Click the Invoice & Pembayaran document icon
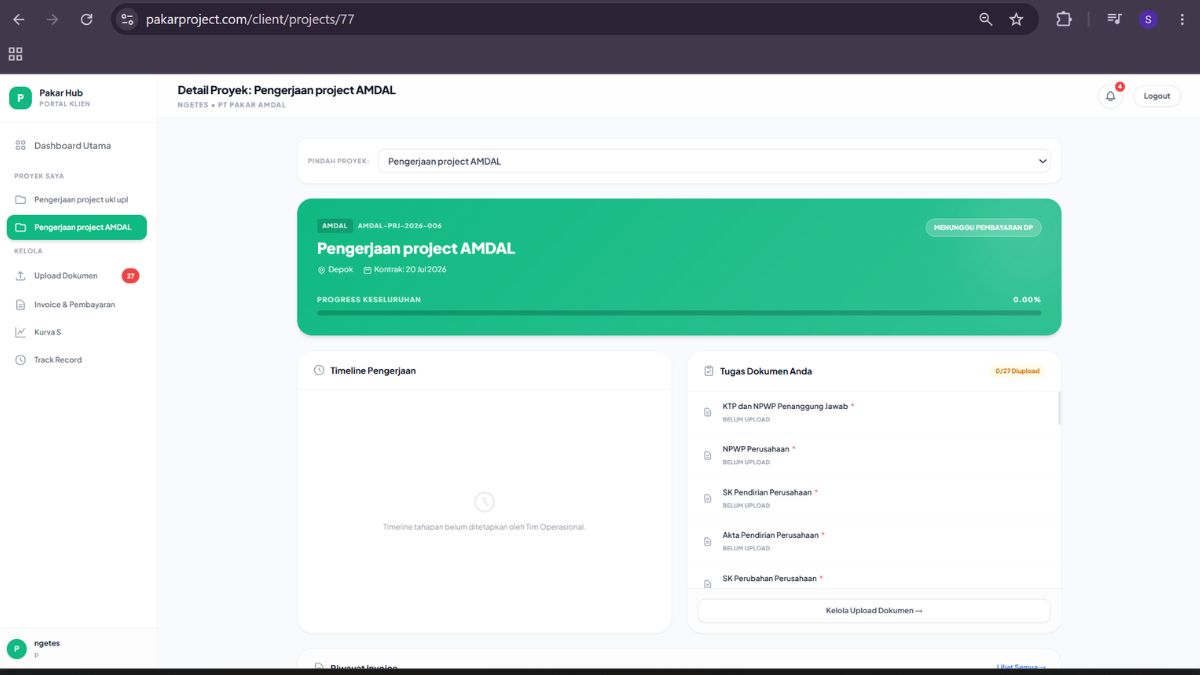 point(20,304)
